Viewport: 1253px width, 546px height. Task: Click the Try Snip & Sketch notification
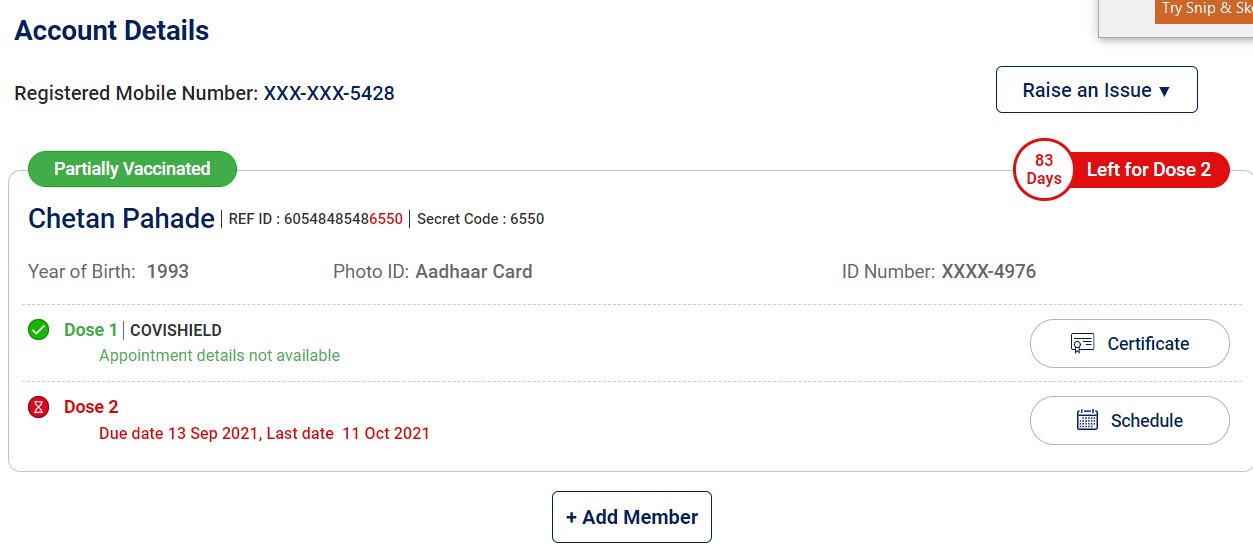[x=1205, y=10]
